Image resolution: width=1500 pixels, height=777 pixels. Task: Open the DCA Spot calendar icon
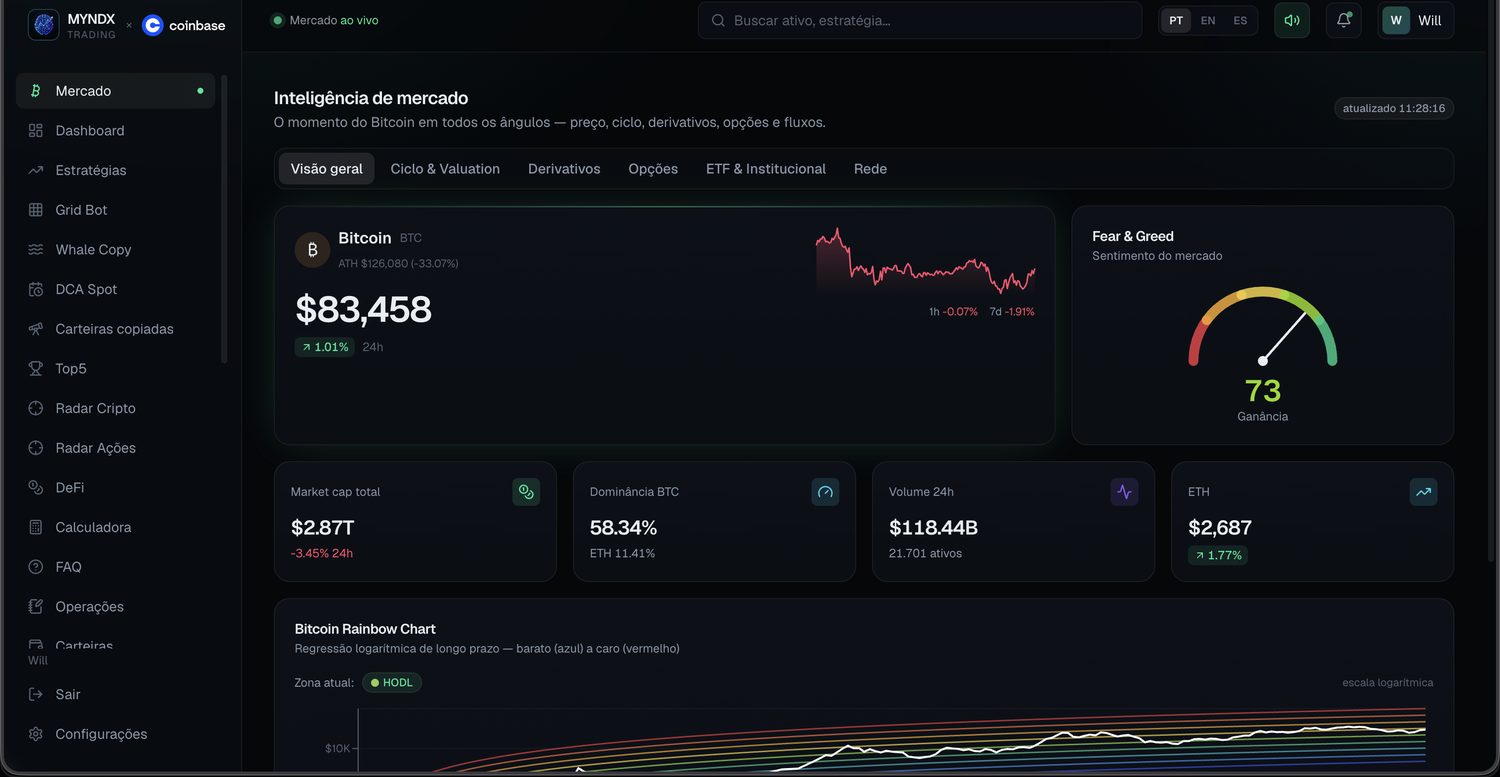click(x=36, y=289)
